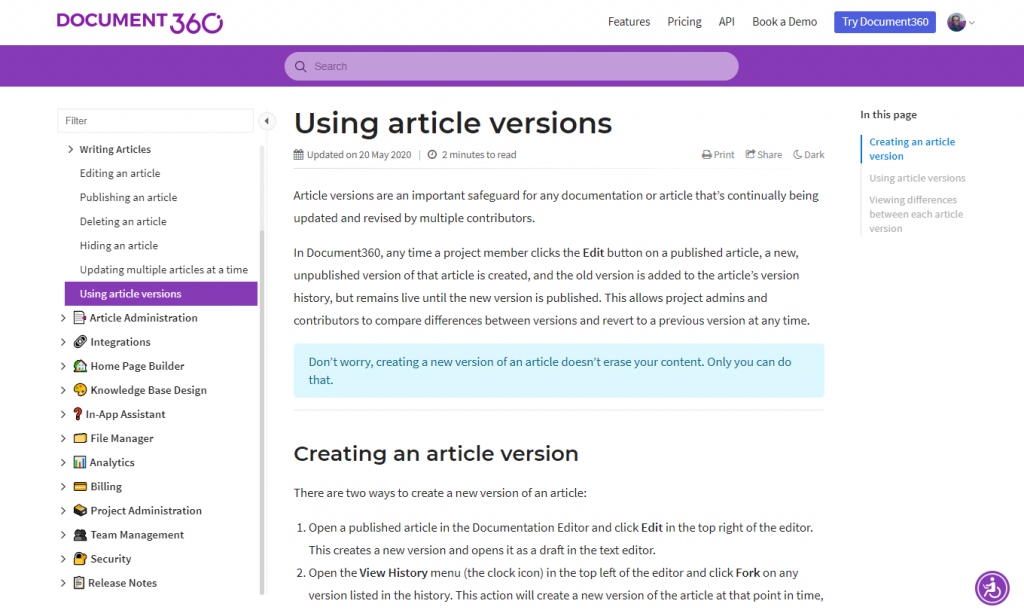Click inside the search bar
This screenshot has height=613, width=1024.
coord(511,66)
